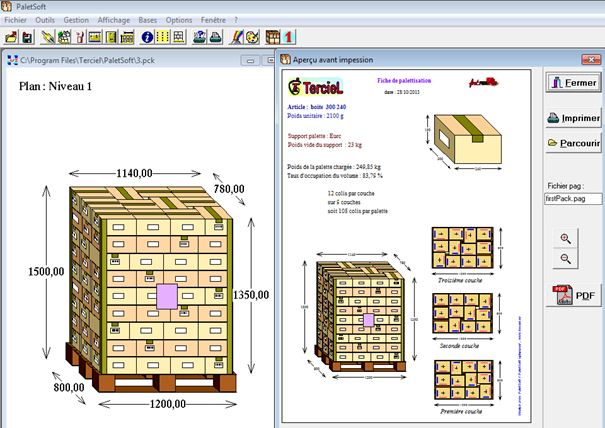Click the layout plan grid icon
The height and width of the screenshot is (428, 605).
click(x=178, y=37)
